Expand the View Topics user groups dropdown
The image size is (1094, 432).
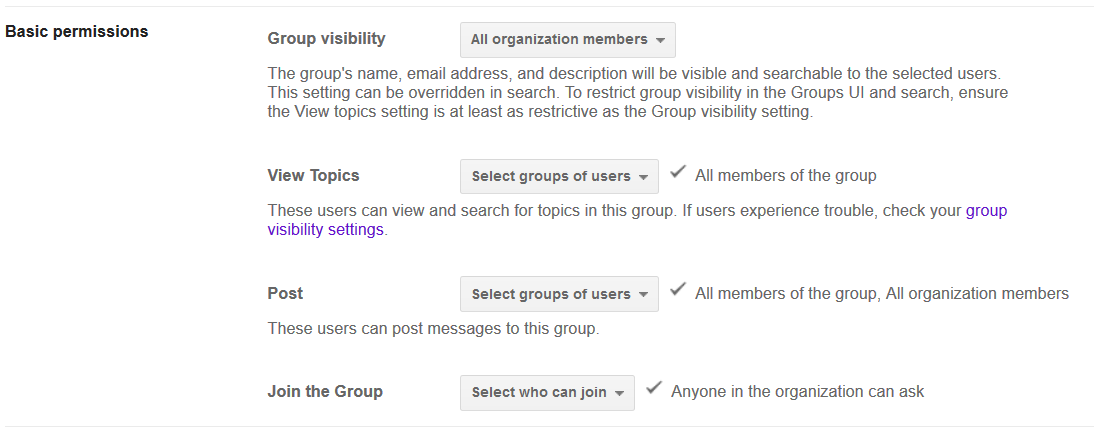pos(558,177)
